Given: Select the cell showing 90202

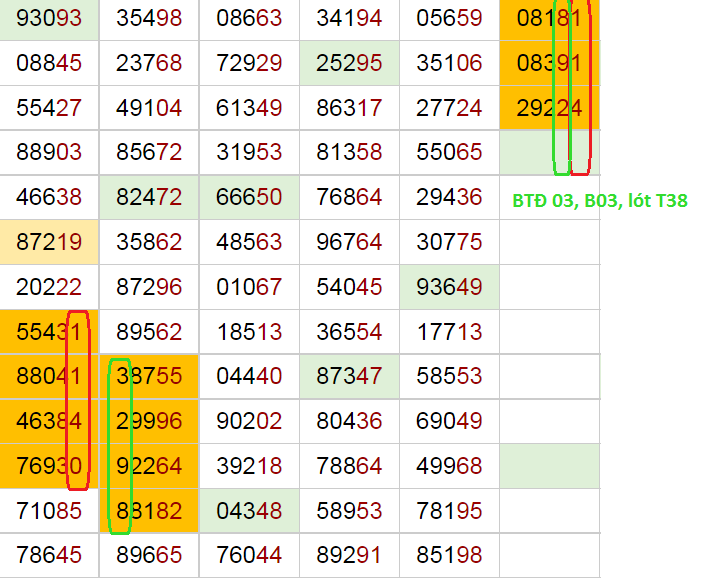Looking at the screenshot, I should [x=249, y=422].
